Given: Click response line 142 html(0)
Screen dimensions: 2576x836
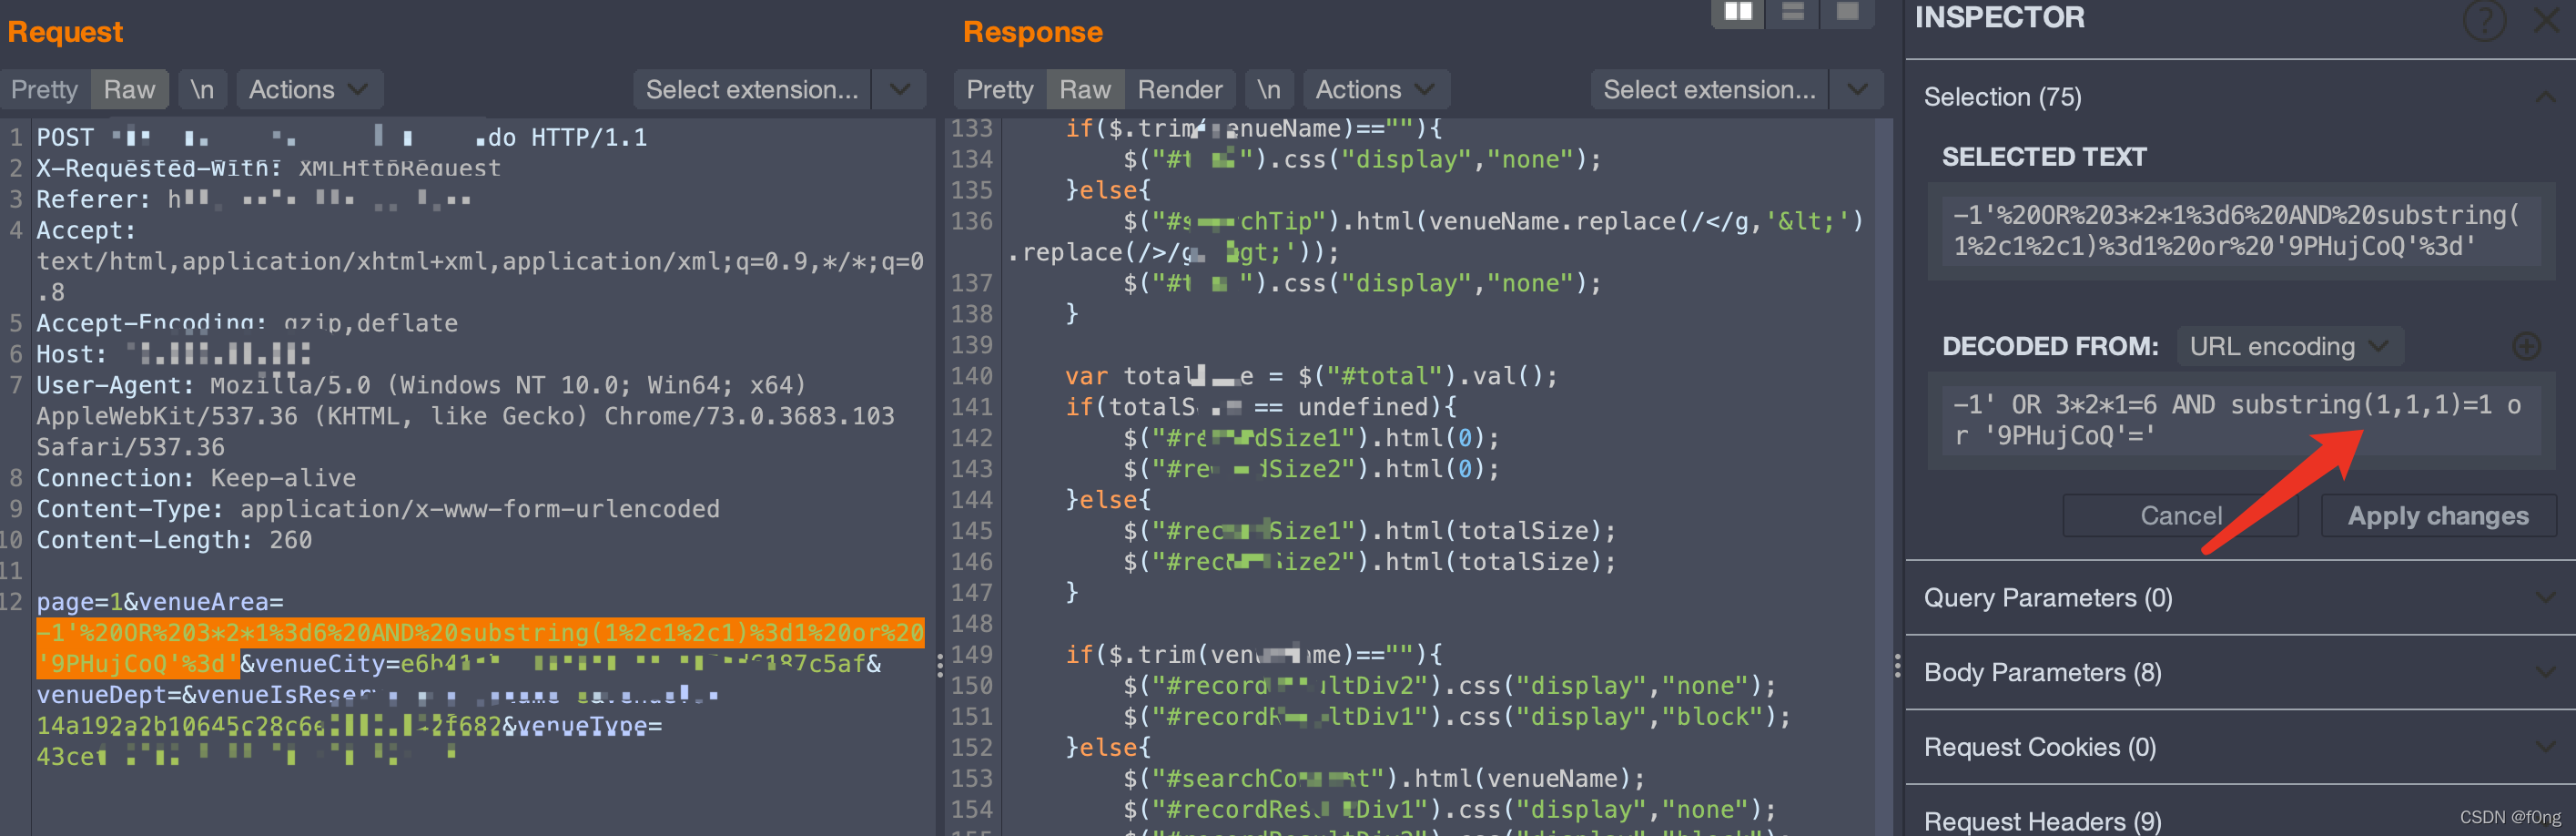Looking at the screenshot, I should pyautogui.click(x=1311, y=438).
